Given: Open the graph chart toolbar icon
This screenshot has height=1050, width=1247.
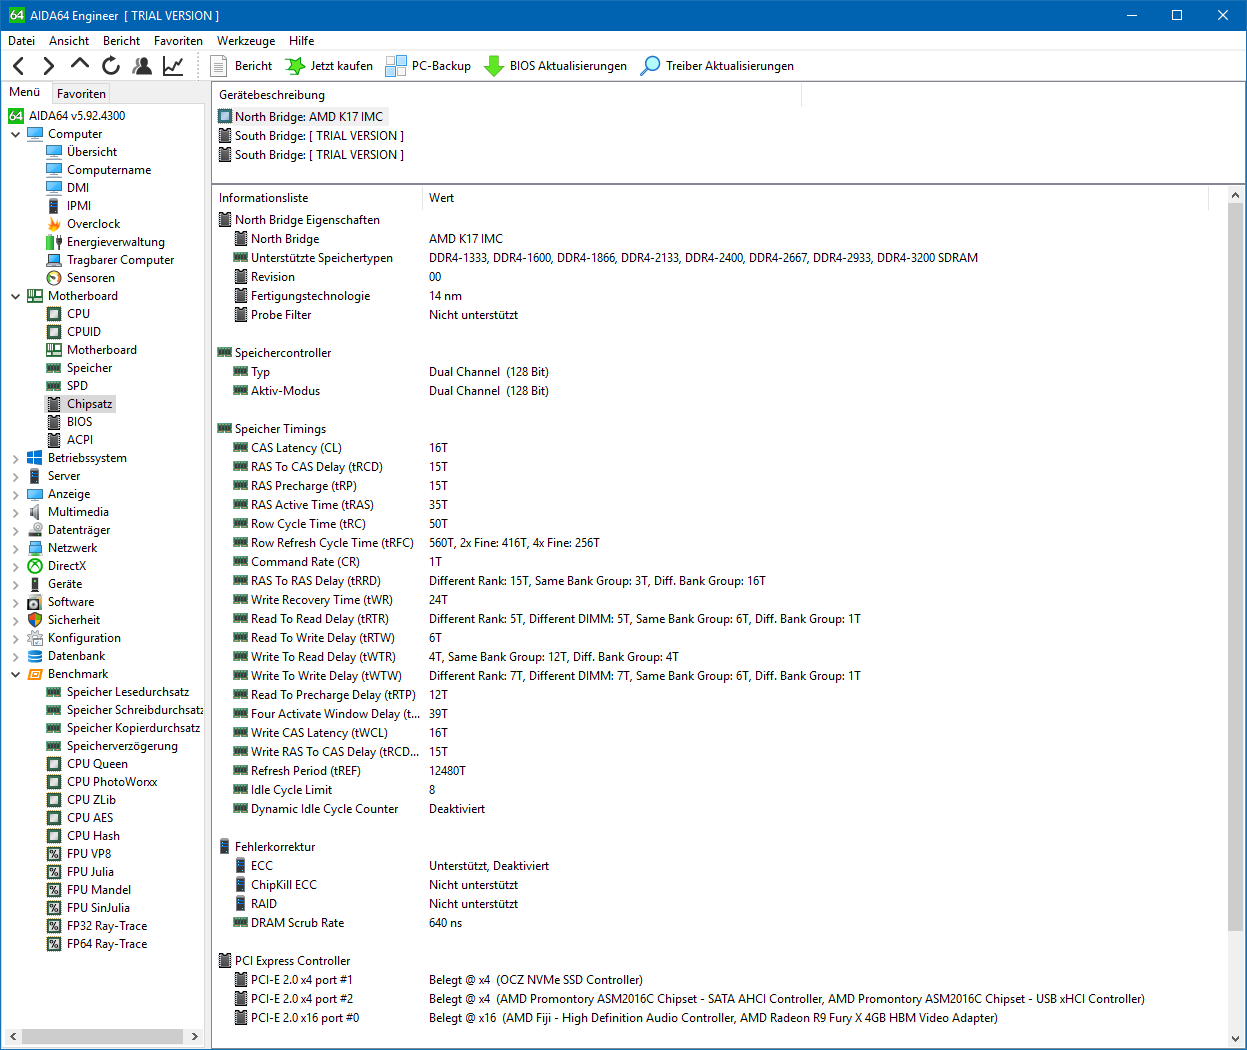Looking at the screenshot, I should tap(173, 66).
